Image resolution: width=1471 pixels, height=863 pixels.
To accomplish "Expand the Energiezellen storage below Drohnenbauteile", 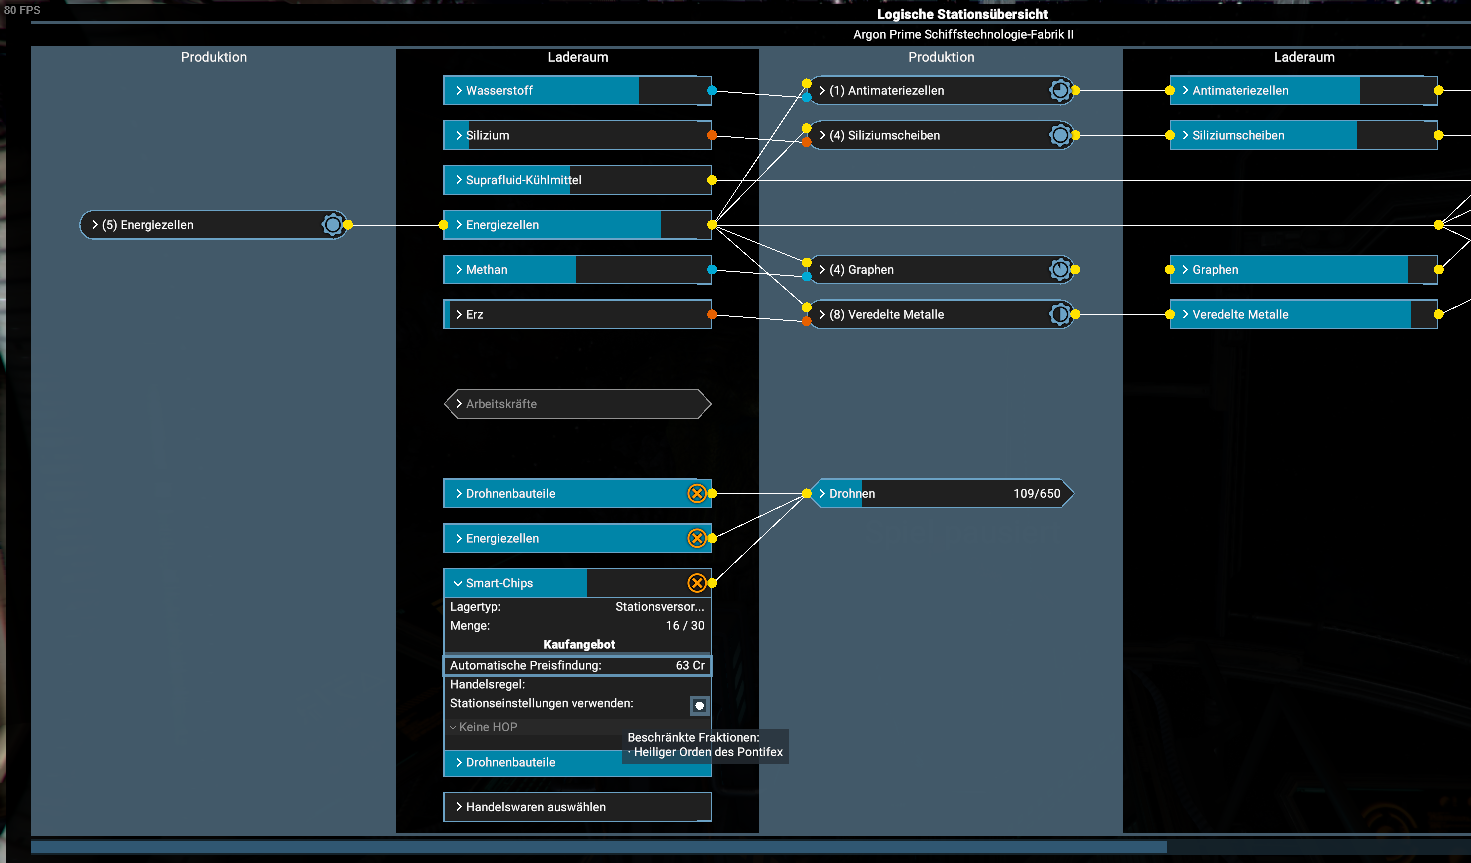I will (x=577, y=538).
